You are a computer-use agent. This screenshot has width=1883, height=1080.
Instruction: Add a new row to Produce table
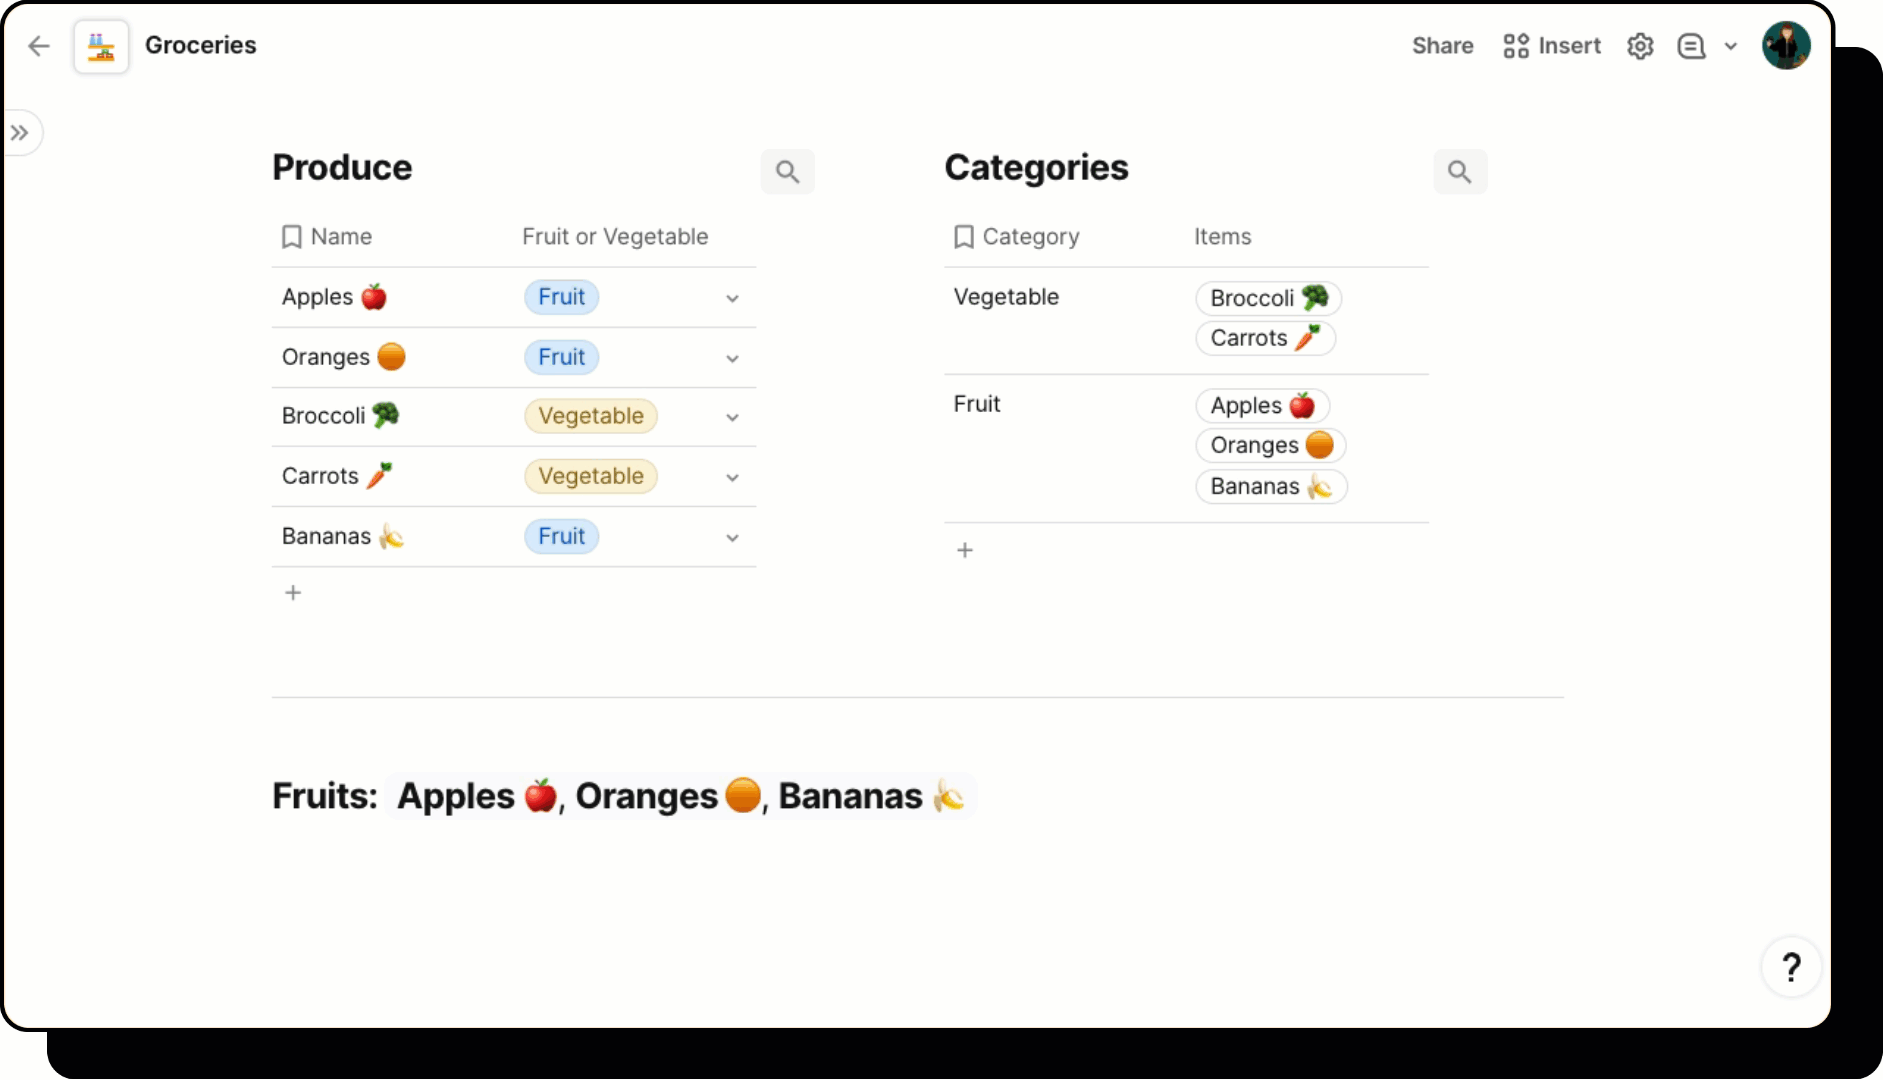pyautogui.click(x=293, y=593)
